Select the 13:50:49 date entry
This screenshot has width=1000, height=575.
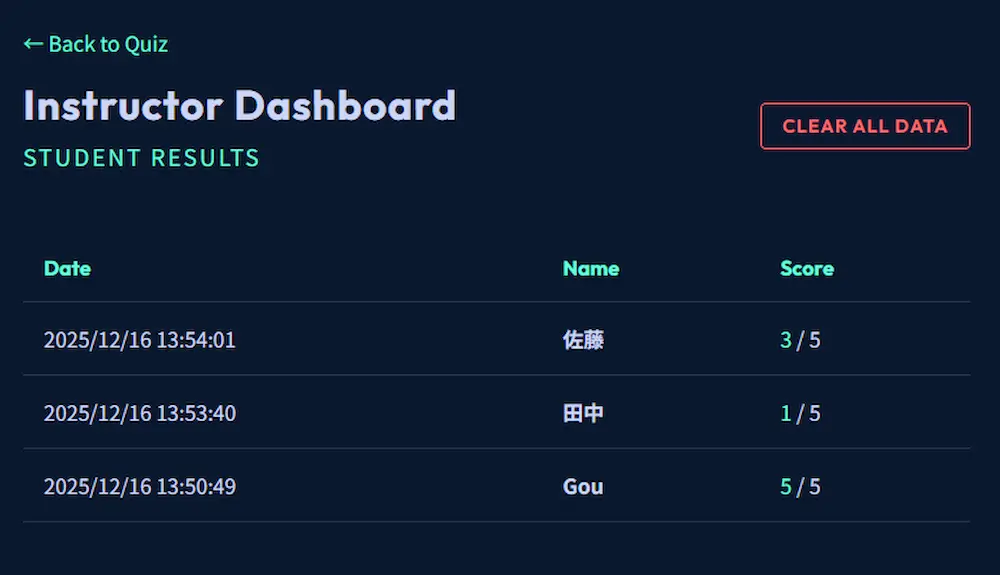140,487
